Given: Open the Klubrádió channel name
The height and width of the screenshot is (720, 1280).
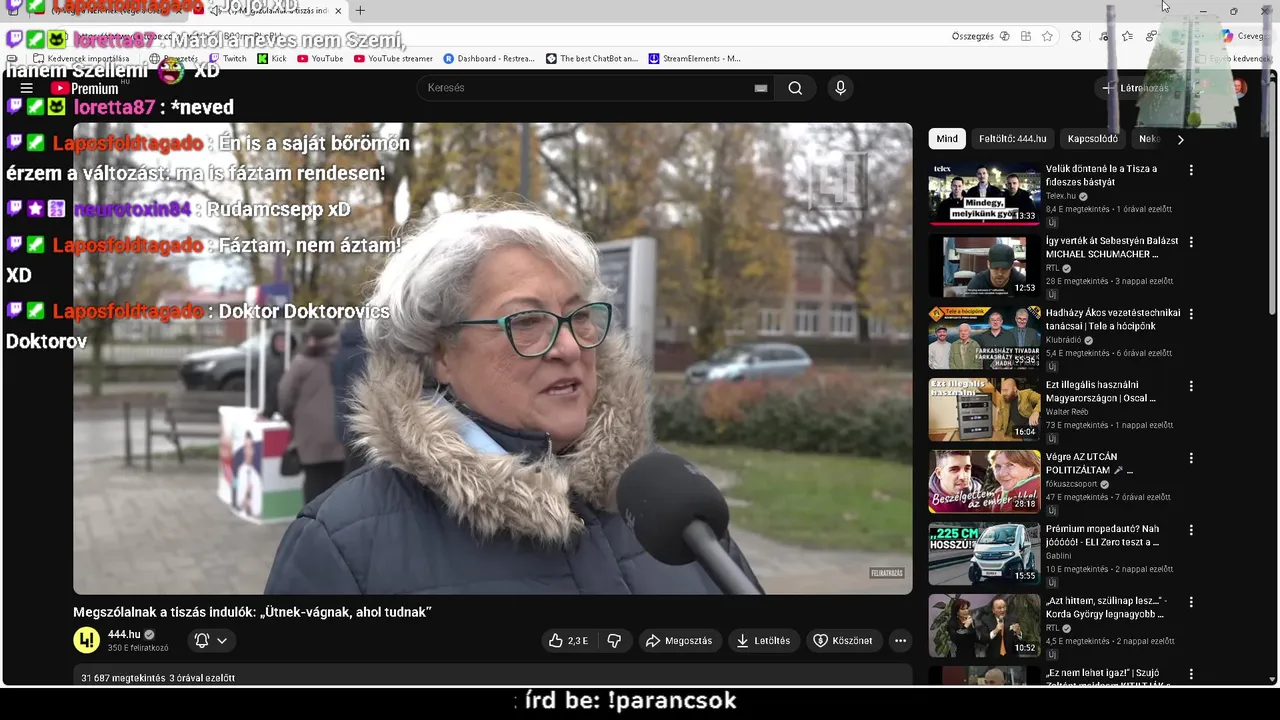Looking at the screenshot, I should pyautogui.click(x=1063, y=340).
